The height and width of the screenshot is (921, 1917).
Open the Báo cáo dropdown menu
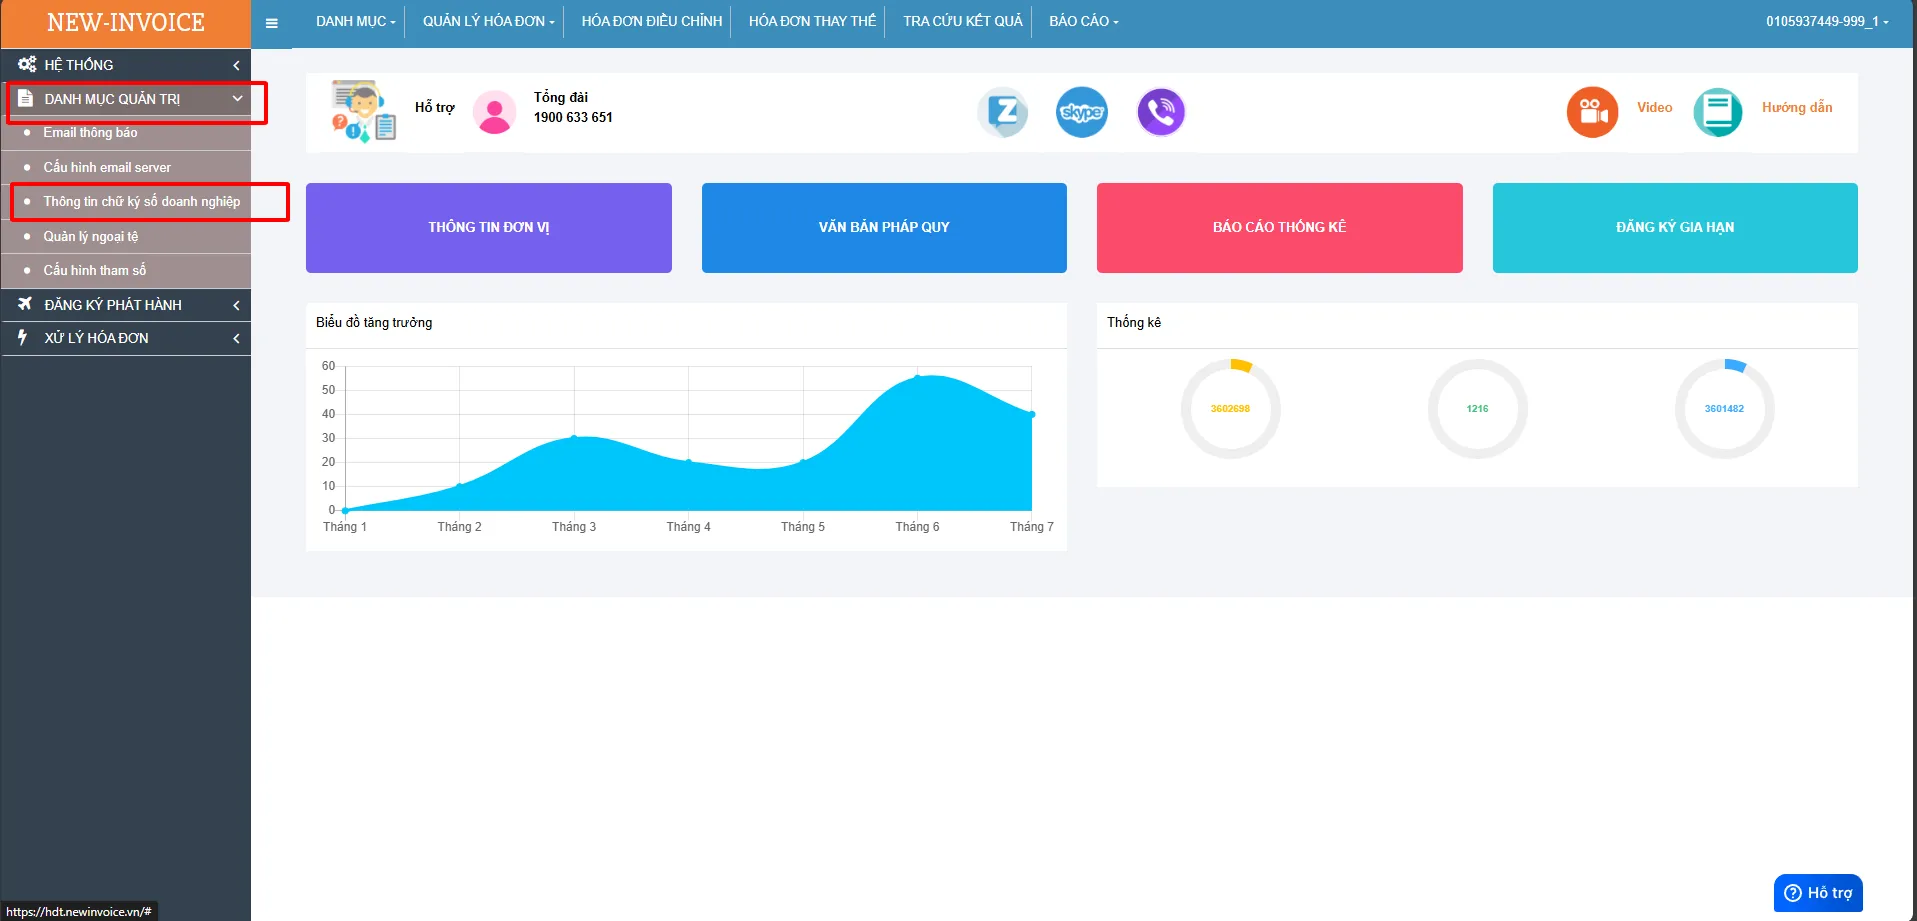(x=1084, y=21)
